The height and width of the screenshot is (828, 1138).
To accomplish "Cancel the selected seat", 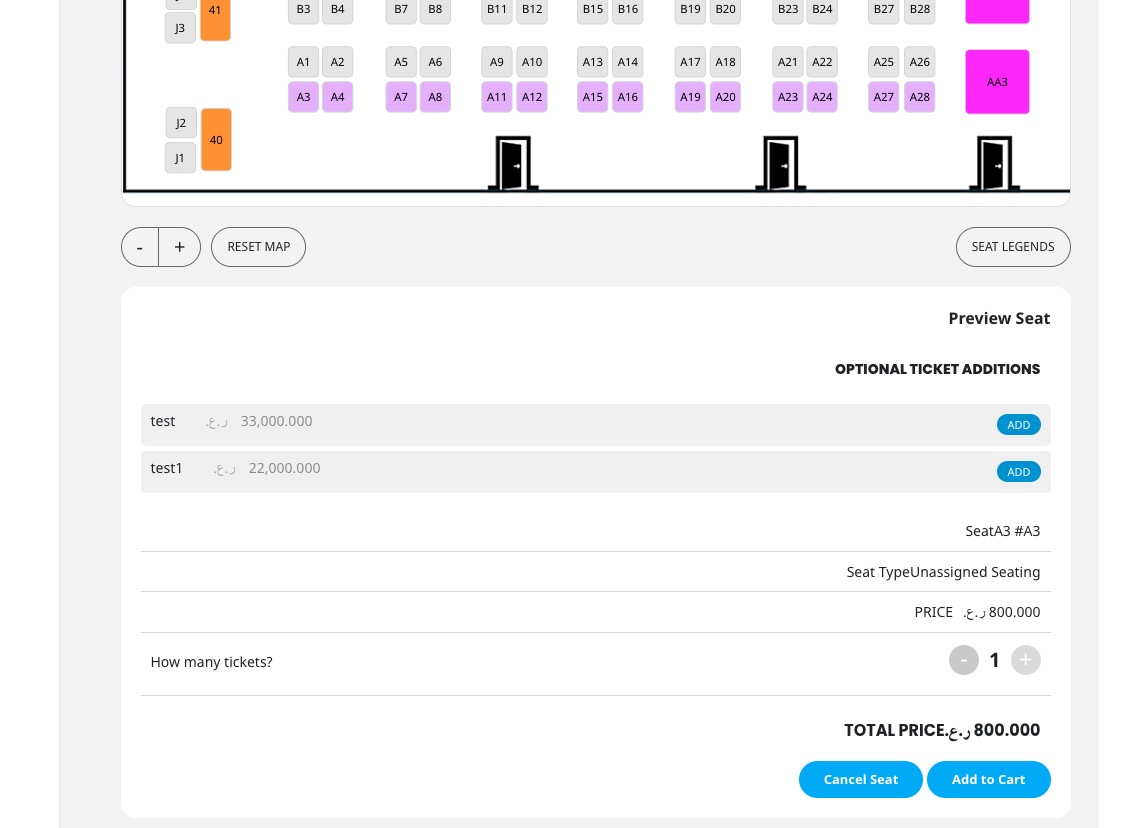I will click(860, 780).
